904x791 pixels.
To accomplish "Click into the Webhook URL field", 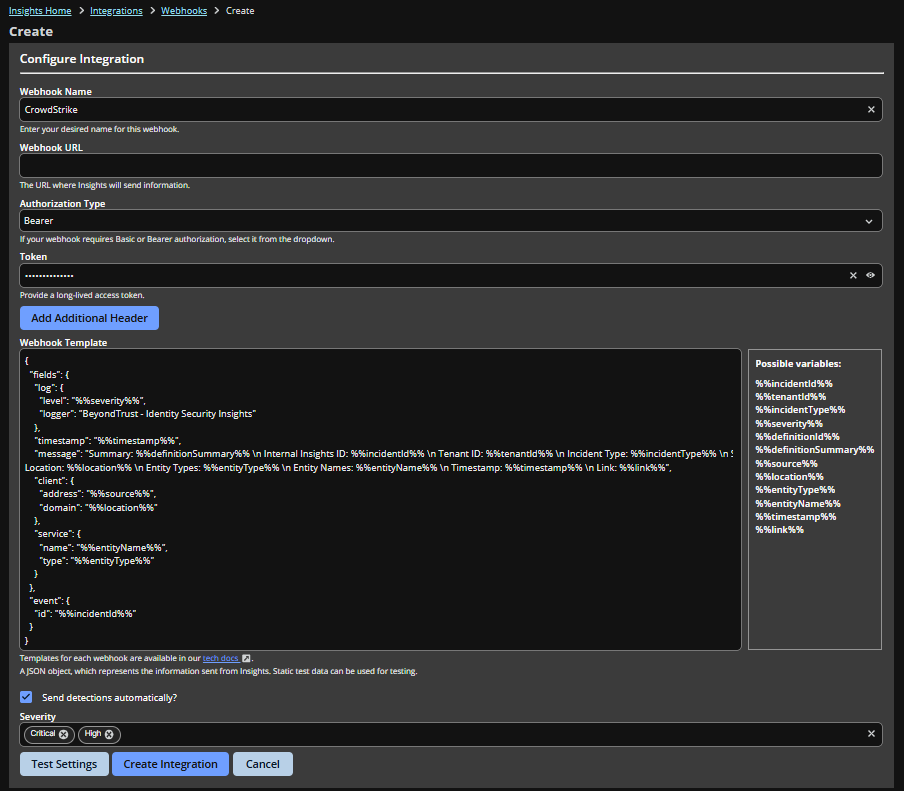I will point(451,165).
